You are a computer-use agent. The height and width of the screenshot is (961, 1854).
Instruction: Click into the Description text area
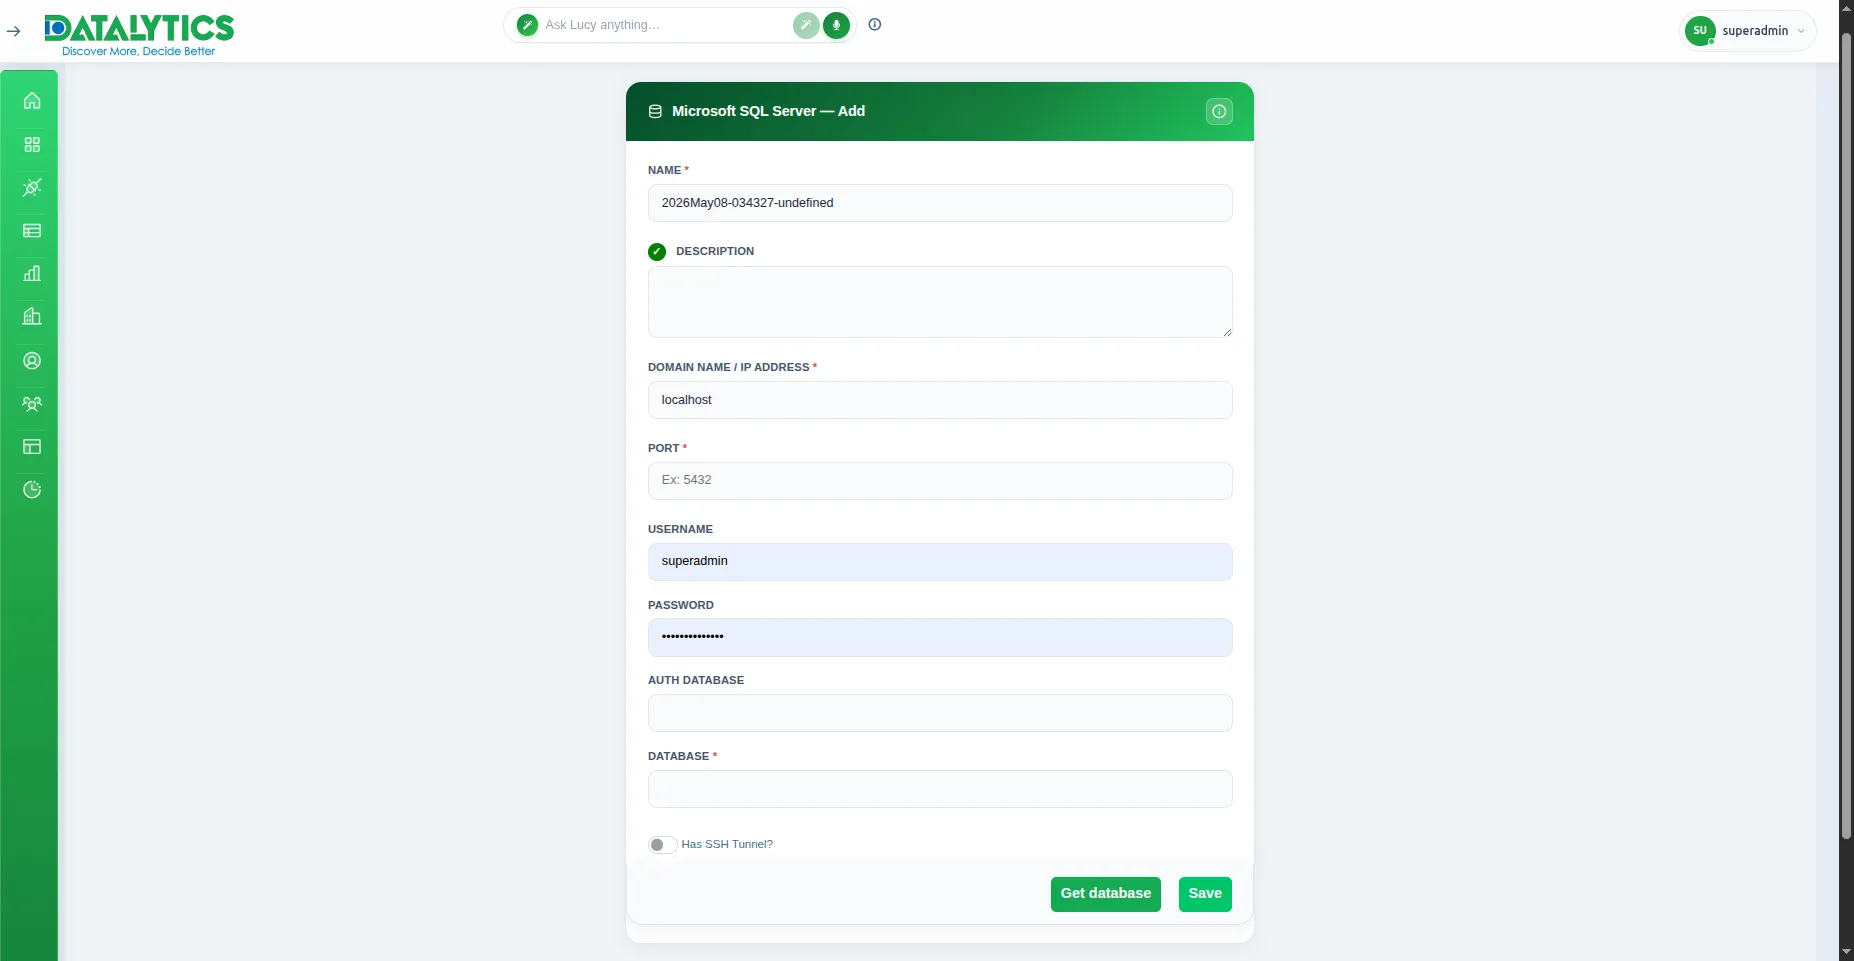(940, 302)
